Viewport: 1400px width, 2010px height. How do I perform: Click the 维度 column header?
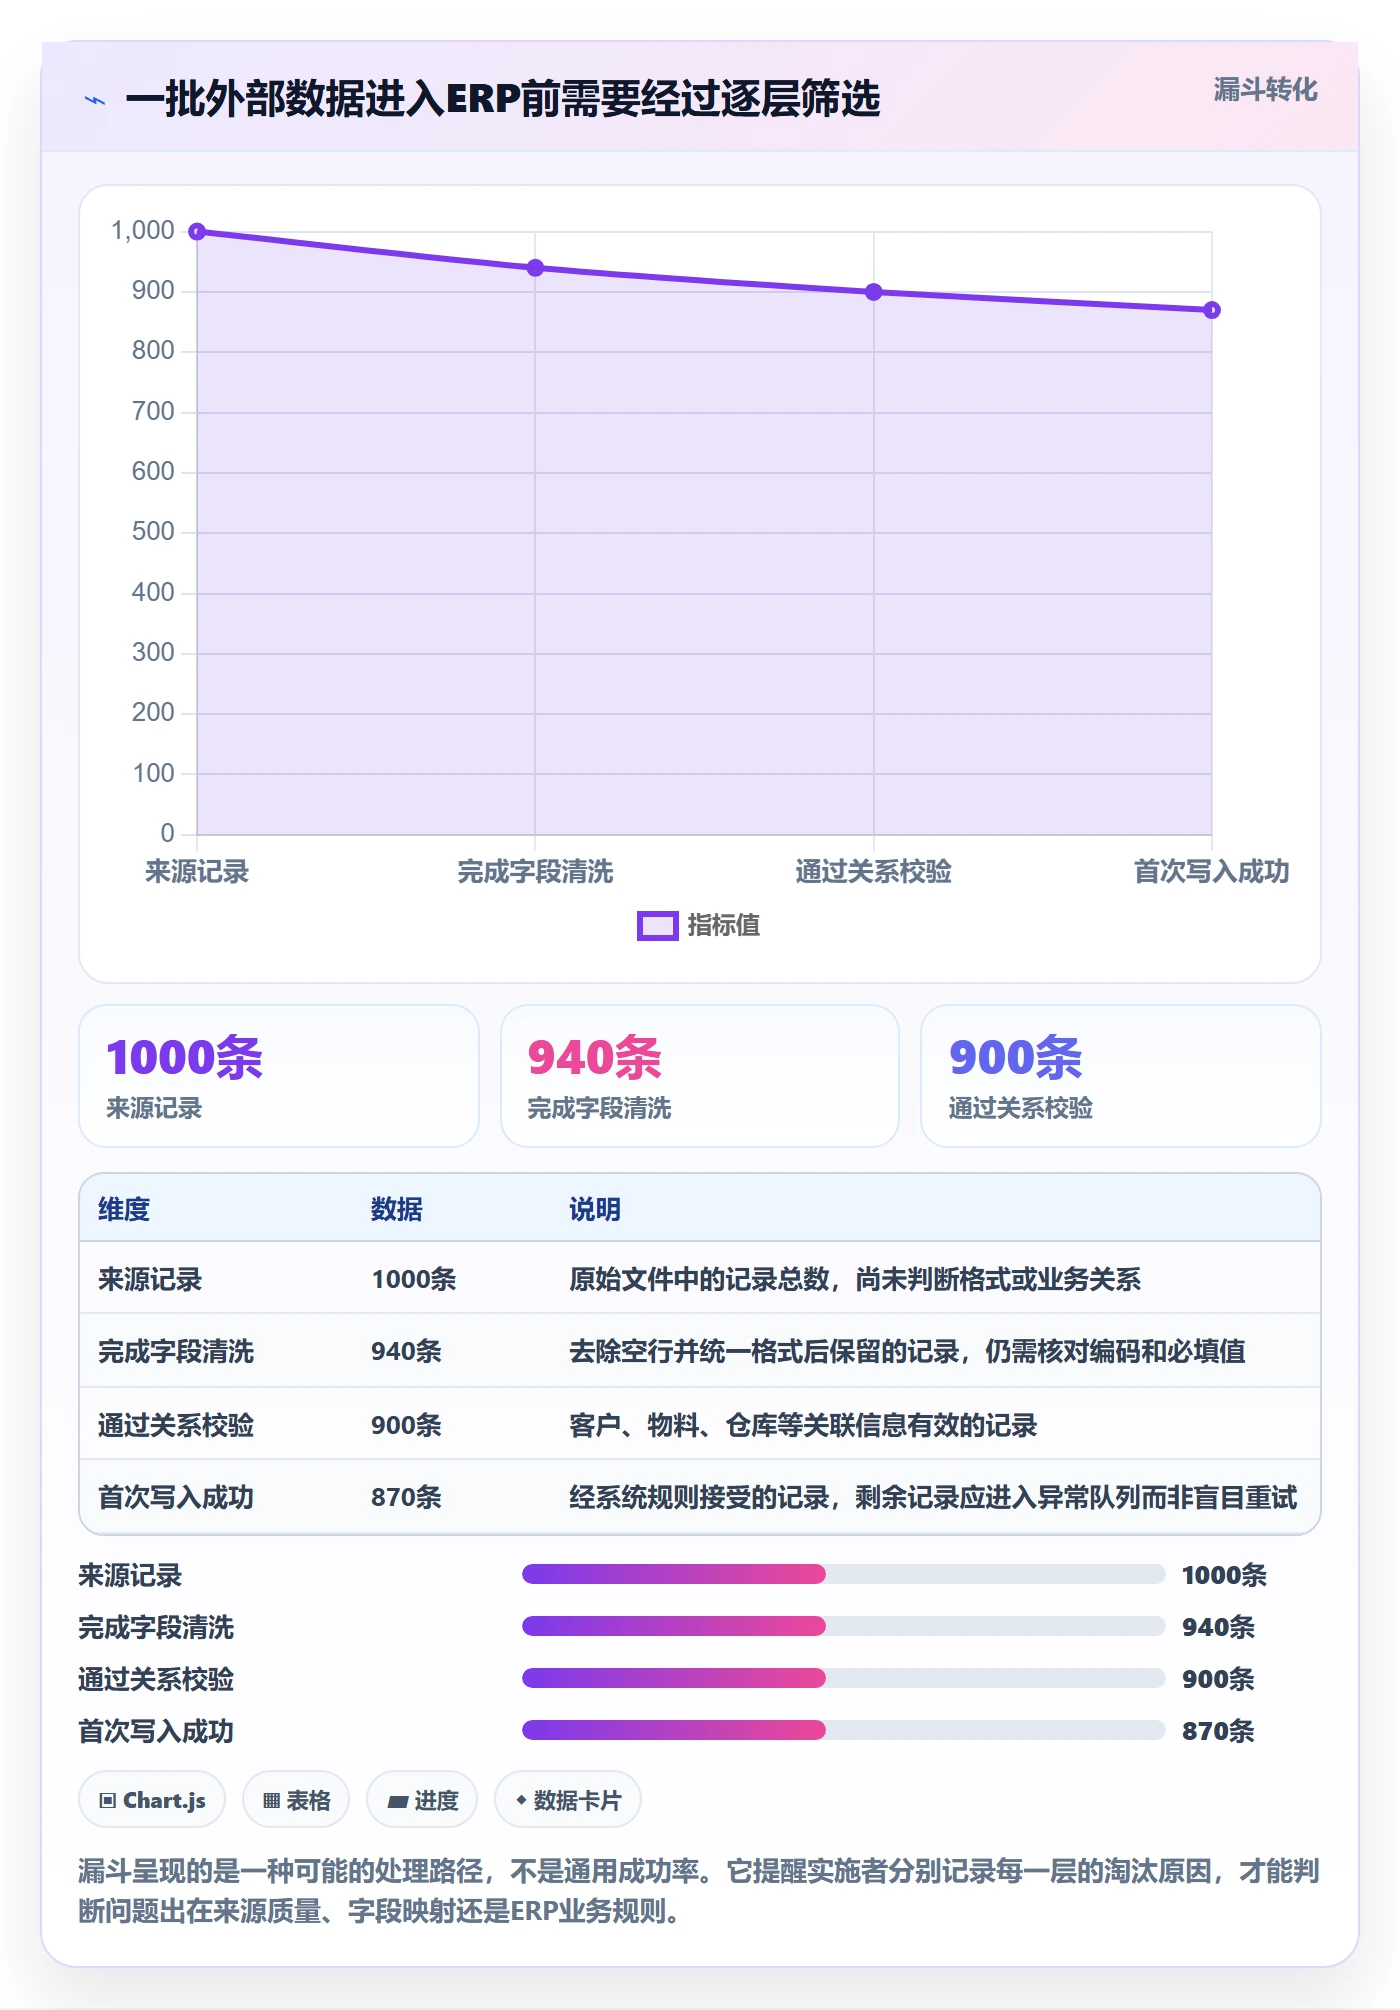pos(124,1210)
